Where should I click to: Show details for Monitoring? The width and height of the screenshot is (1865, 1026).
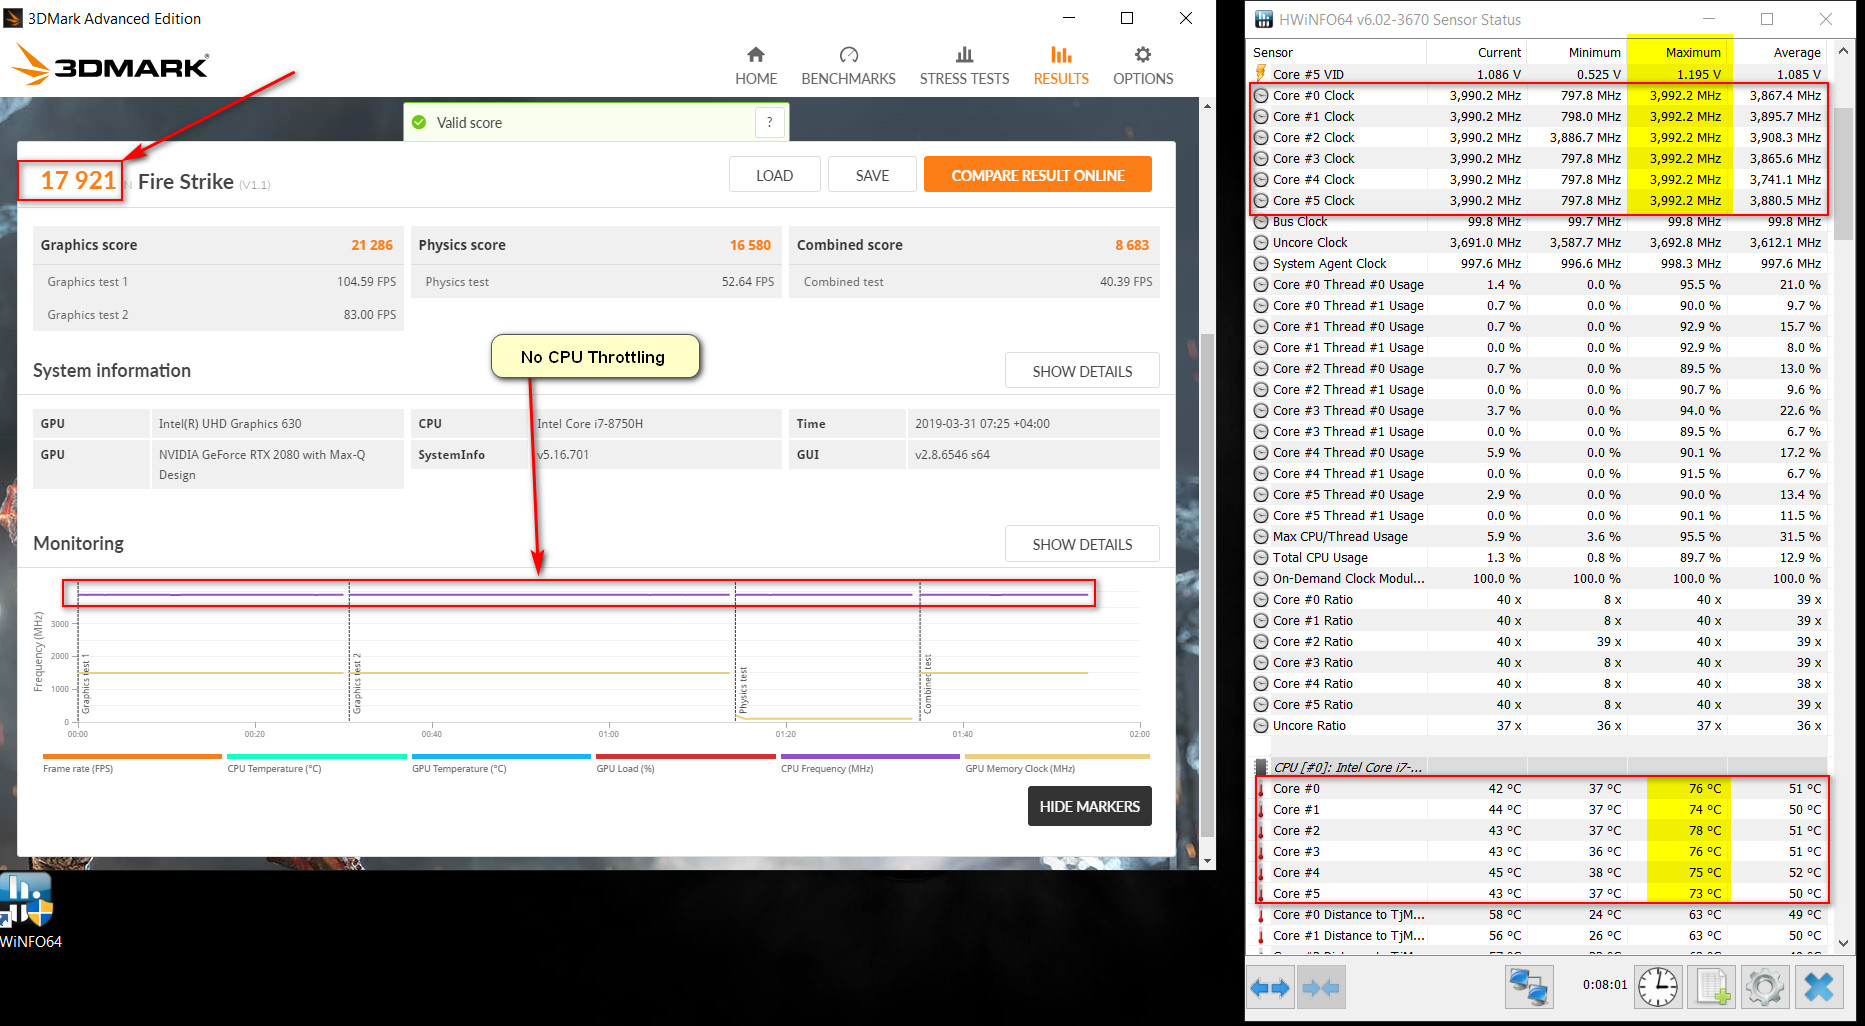coord(1082,544)
